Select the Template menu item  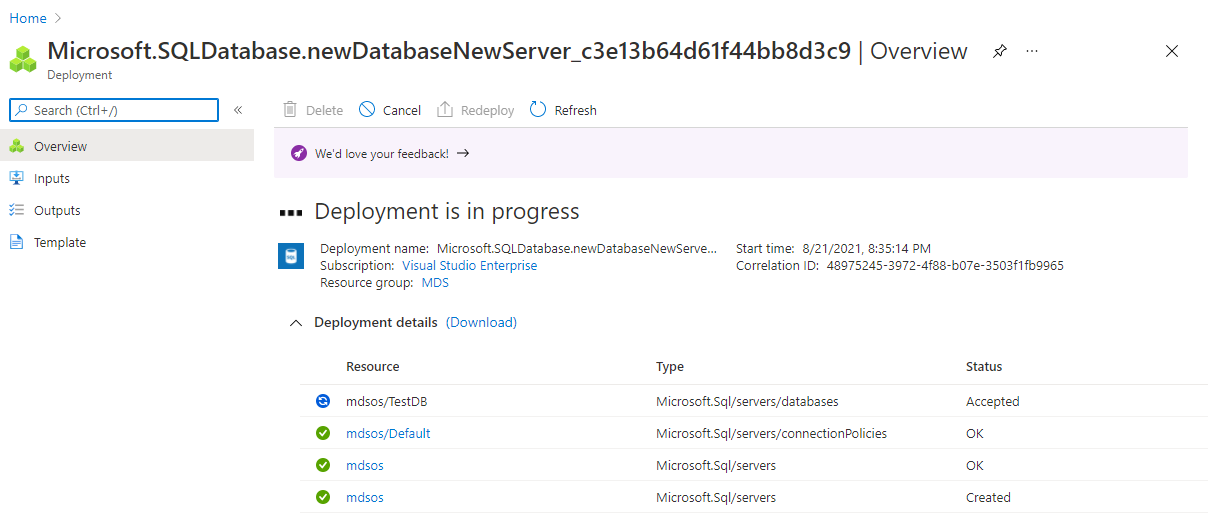click(60, 242)
